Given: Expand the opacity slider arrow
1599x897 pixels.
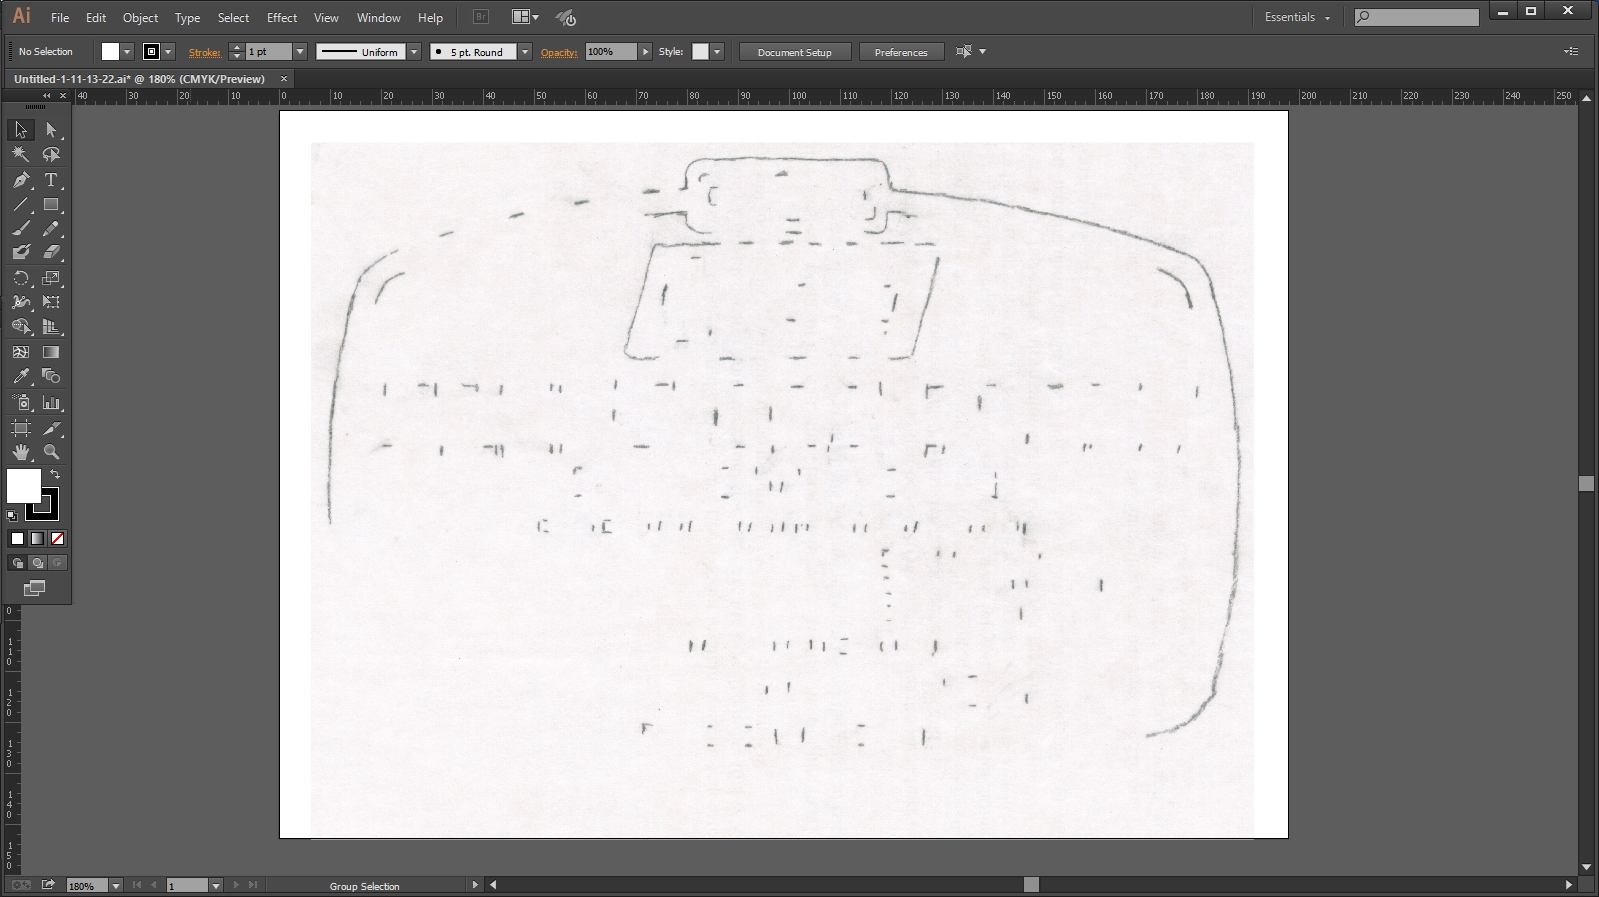Looking at the screenshot, I should pos(645,52).
